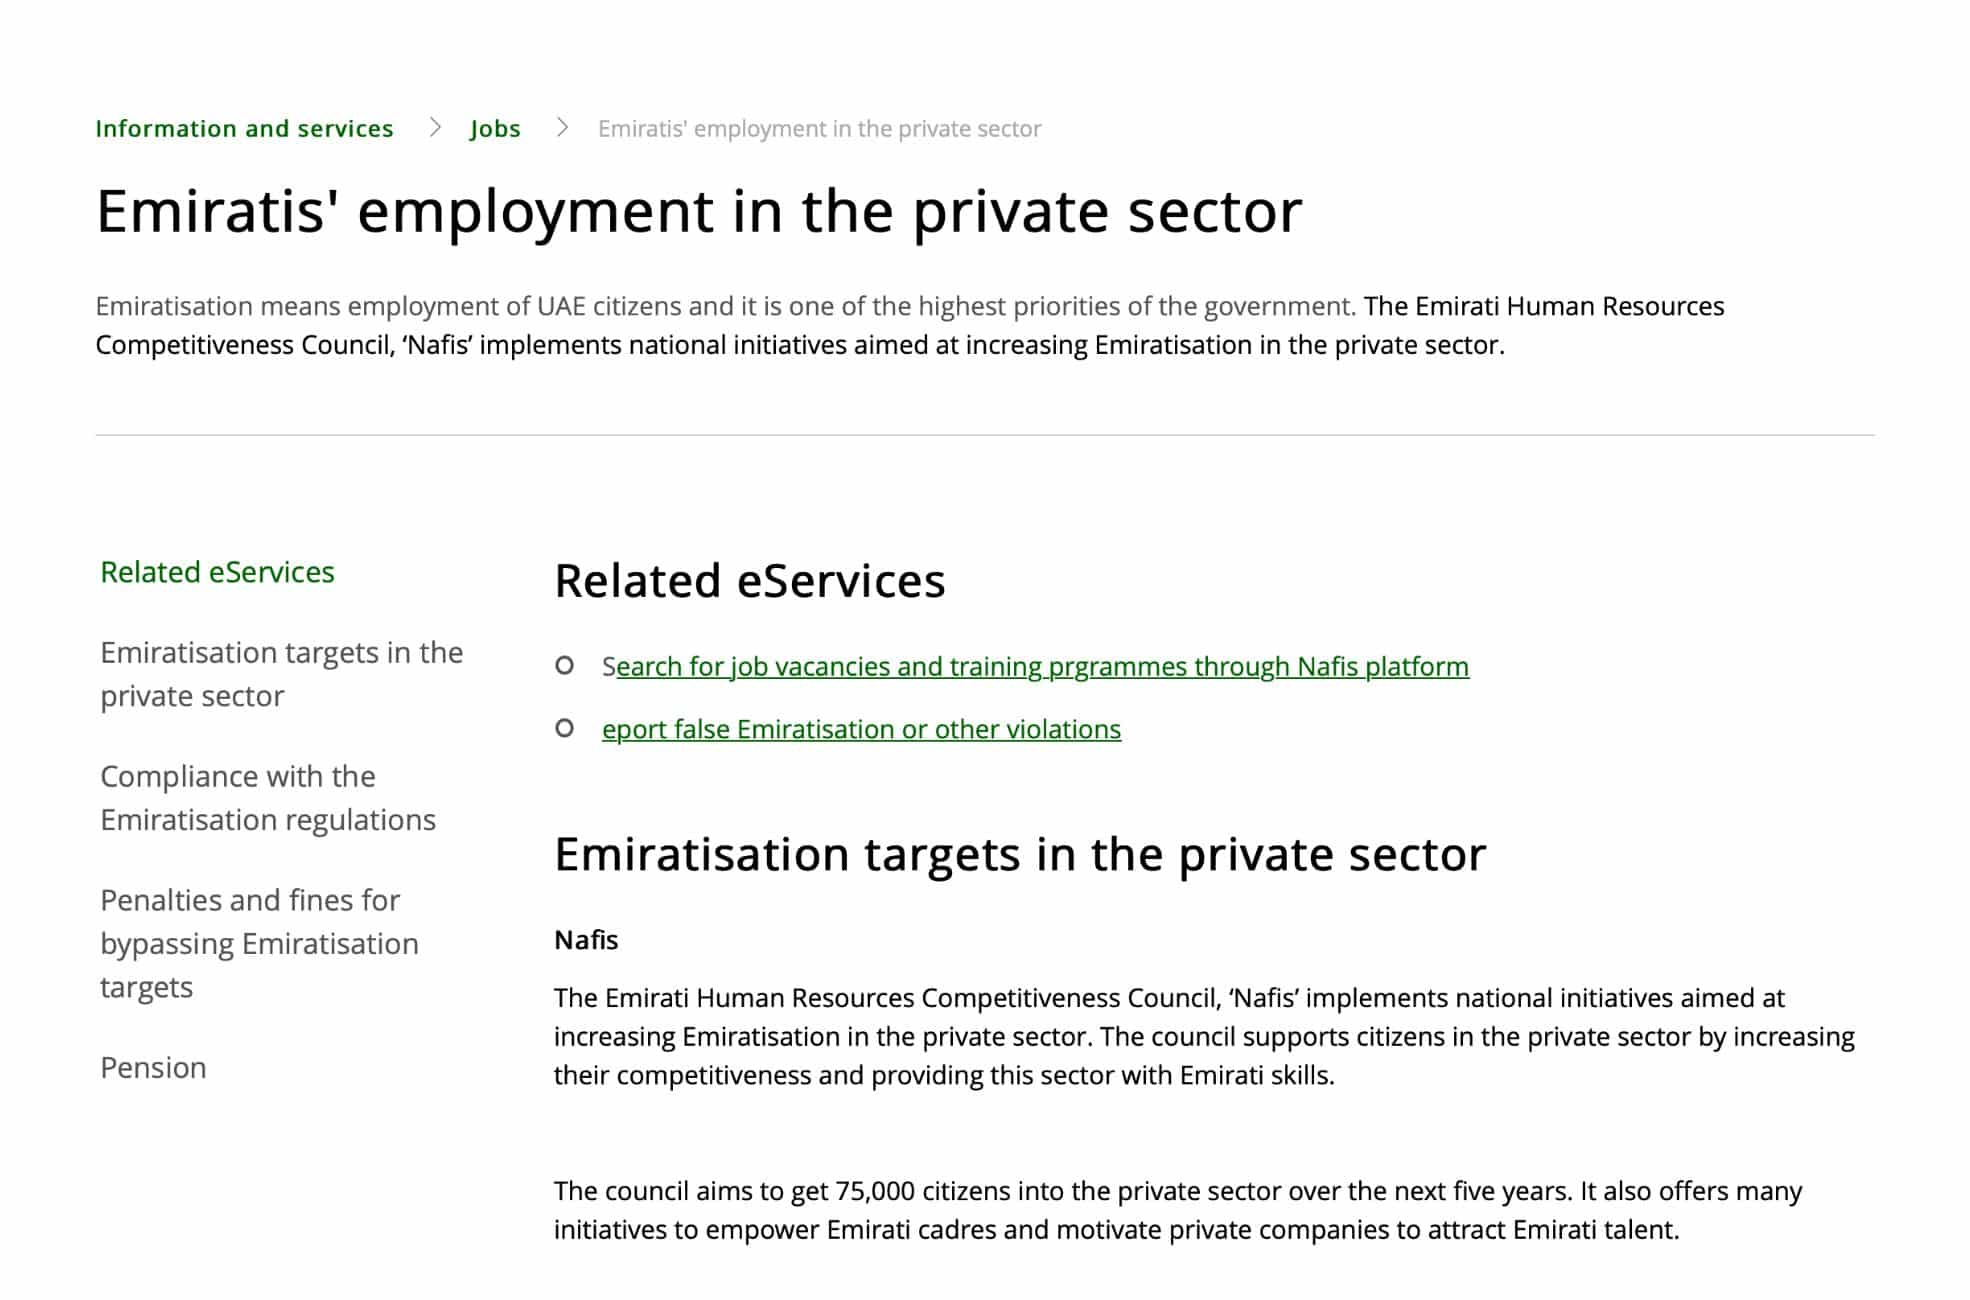The image size is (1970, 1300).
Task: Click the Nafis subheading
Action: click(x=585, y=938)
